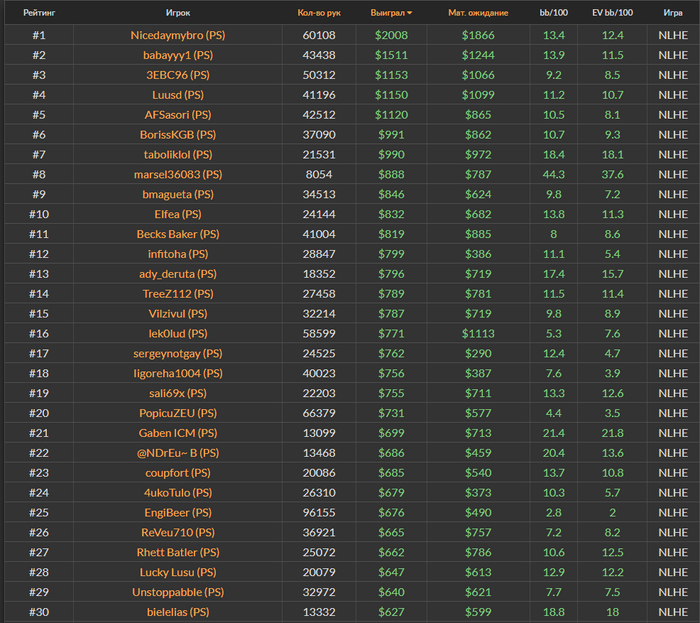Sort by Мат. ожидание column header
This screenshot has width=700, height=623.
coord(478,13)
